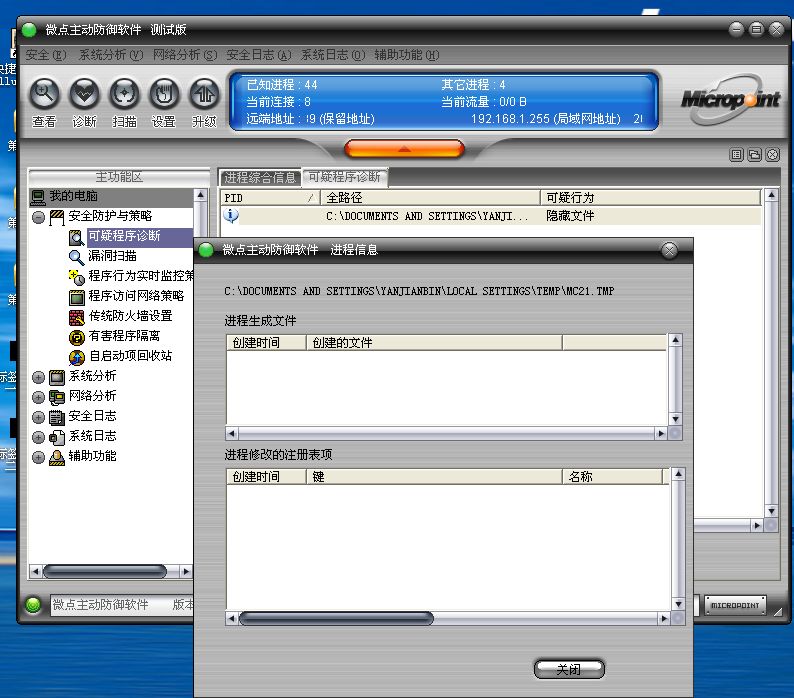Open 漏洞扫描 in the sidebar

112,256
